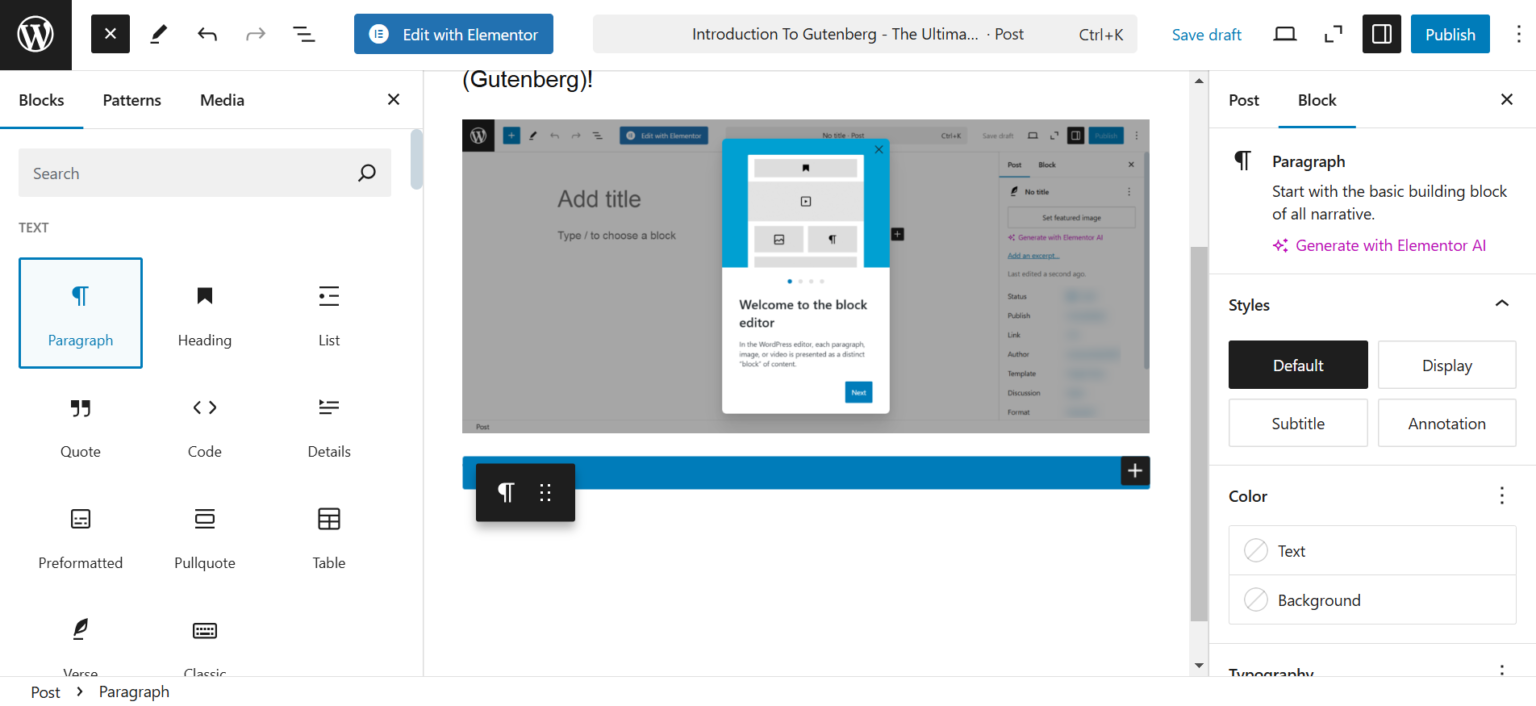This screenshot has width=1536, height=706.
Task: Open the preview device dropdown
Action: click(x=1284, y=33)
